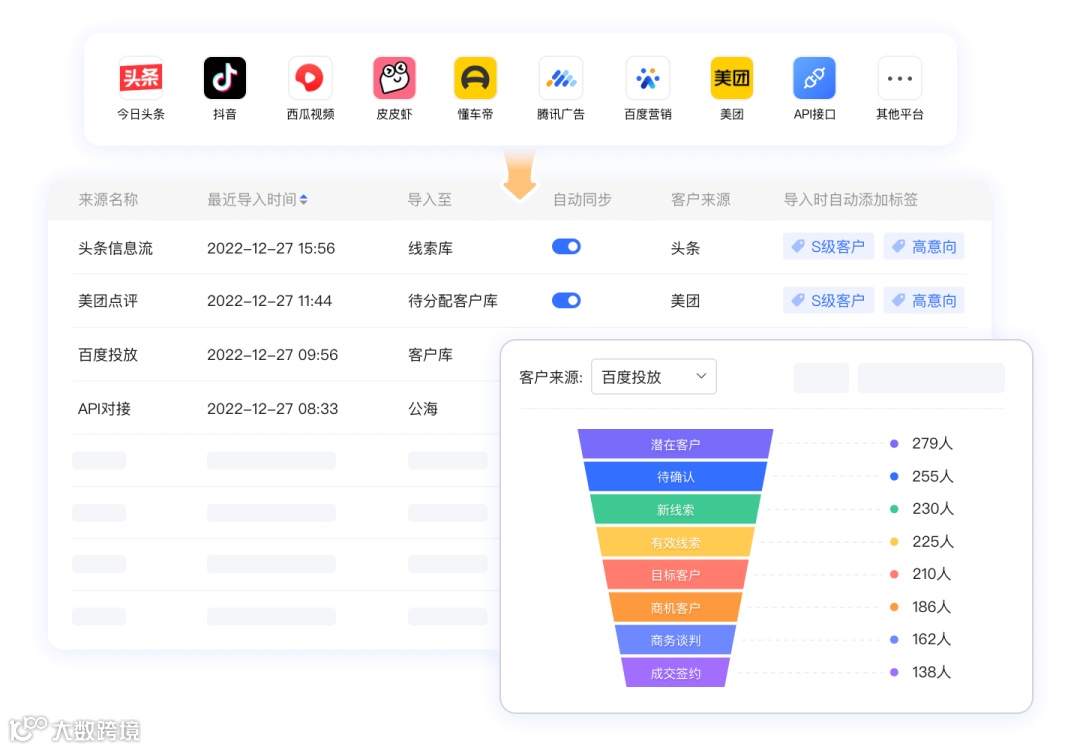This screenshot has height=750, width=1080.
Task: Open the 客户来源 dropdown showing 百度投放
Action: (653, 376)
